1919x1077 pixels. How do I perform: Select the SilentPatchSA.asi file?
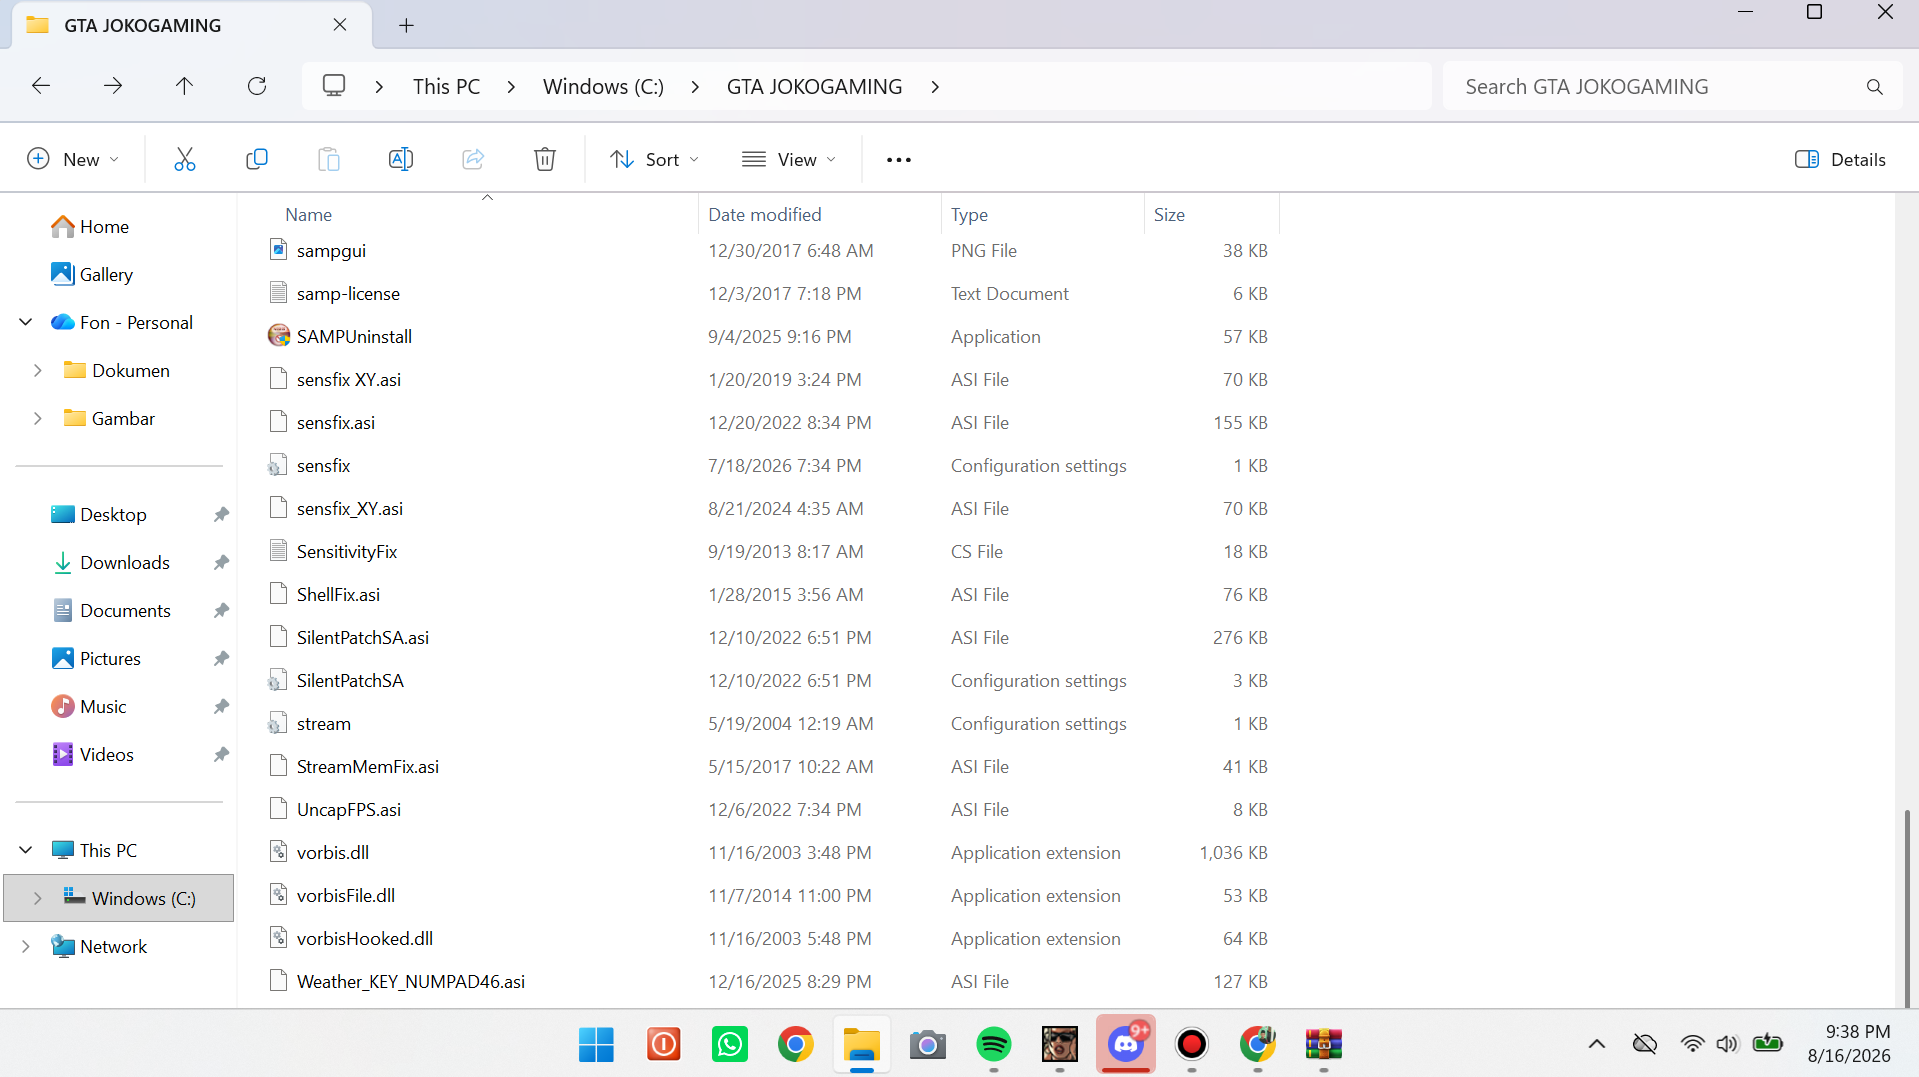[x=362, y=638]
